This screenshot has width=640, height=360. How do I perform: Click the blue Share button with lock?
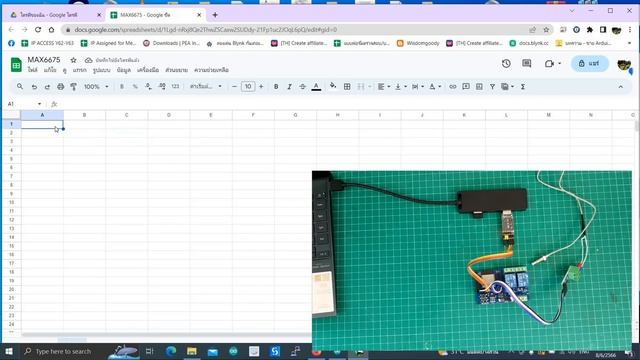tap(589, 63)
